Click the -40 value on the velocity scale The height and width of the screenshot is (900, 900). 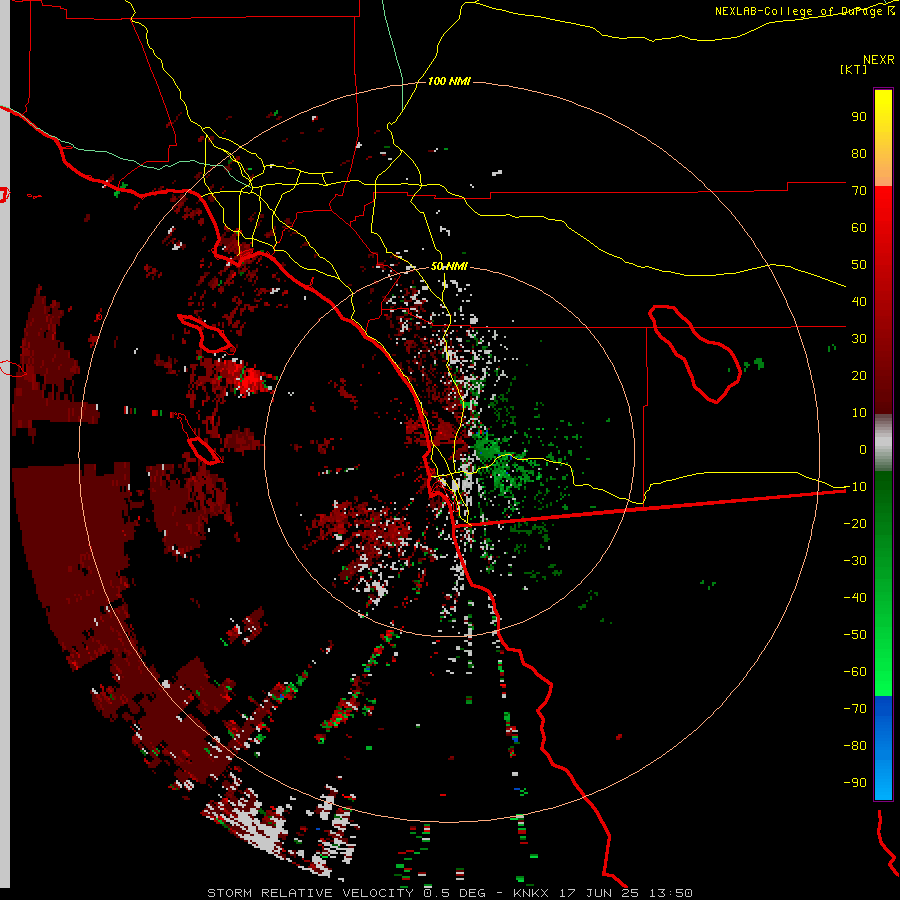pyautogui.click(x=855, y=598)
